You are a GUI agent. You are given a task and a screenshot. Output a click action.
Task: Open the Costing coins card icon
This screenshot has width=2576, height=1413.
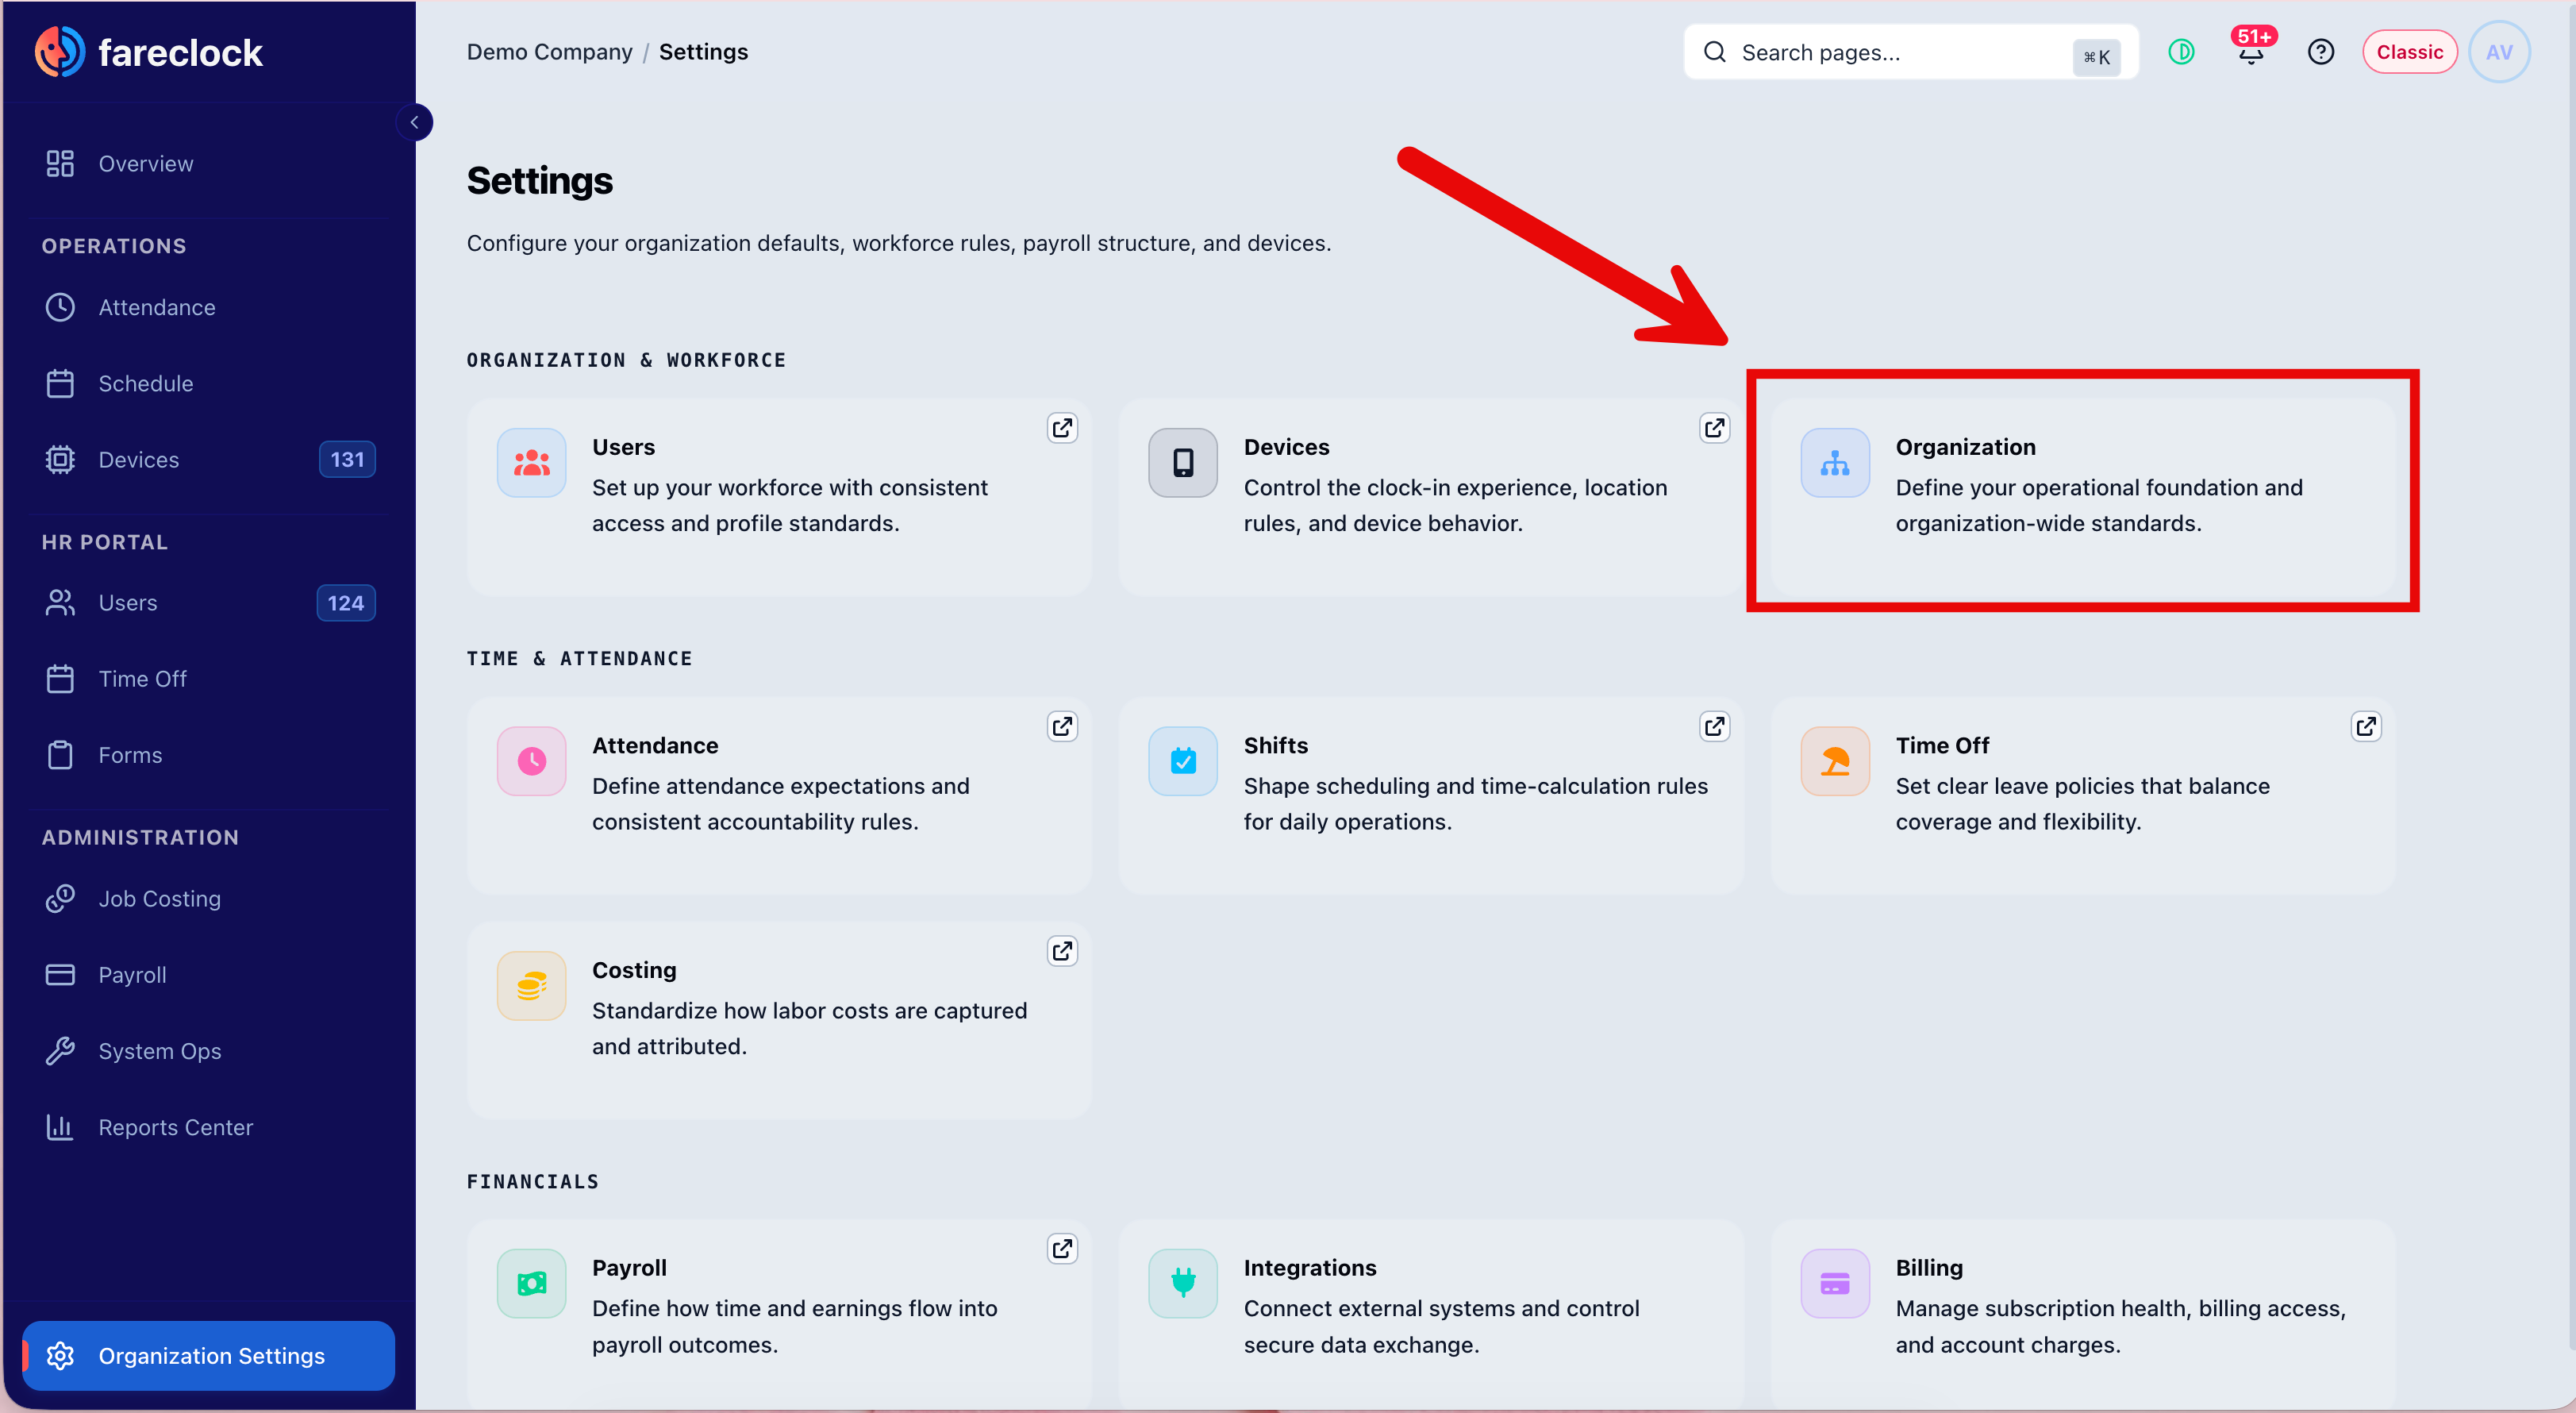(x=532, y=986)
